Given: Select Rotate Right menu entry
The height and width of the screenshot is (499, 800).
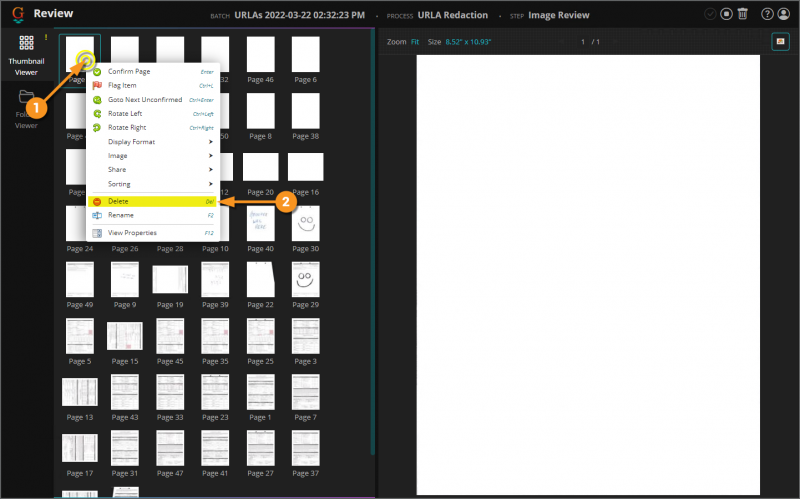Looking at the screenshot, I should pyautogui.click(x=153, y=127).
